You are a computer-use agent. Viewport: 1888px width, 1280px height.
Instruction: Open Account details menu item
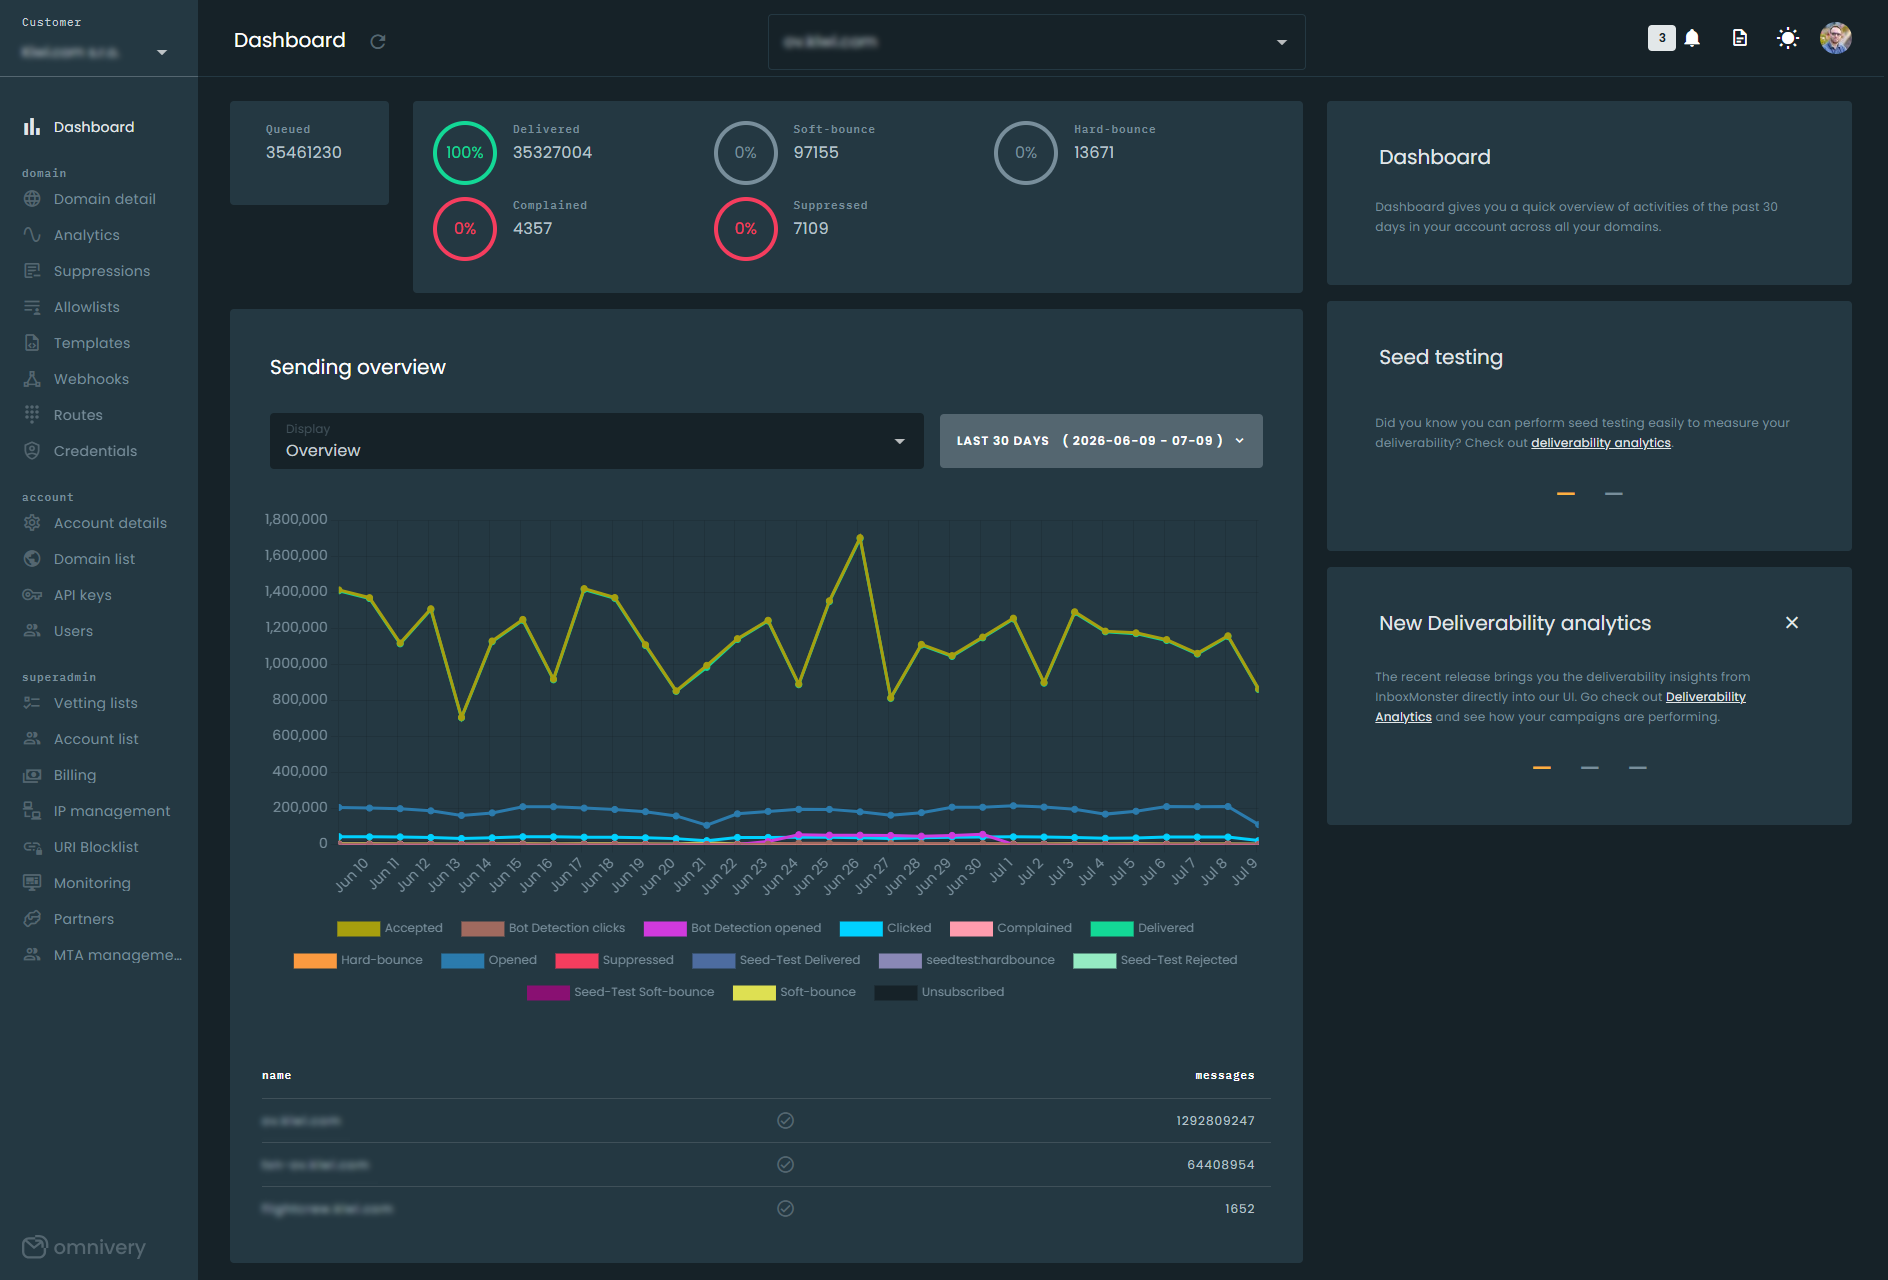[110, 523]
